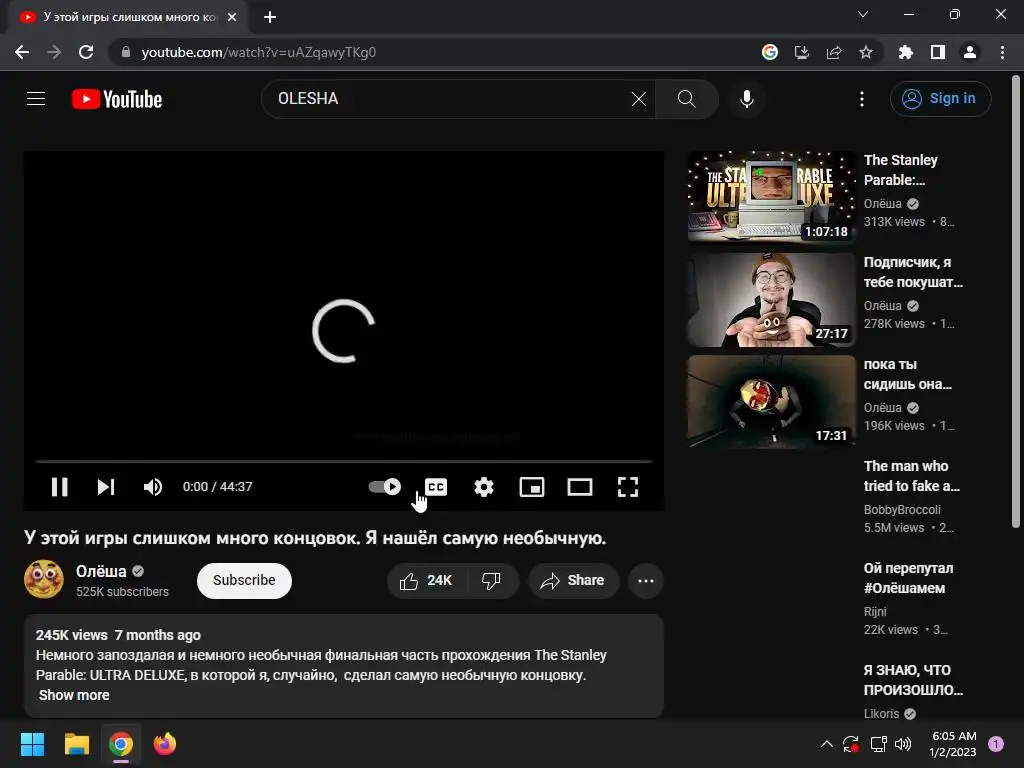Open 'пока ты сидишь она...' title

908,374
